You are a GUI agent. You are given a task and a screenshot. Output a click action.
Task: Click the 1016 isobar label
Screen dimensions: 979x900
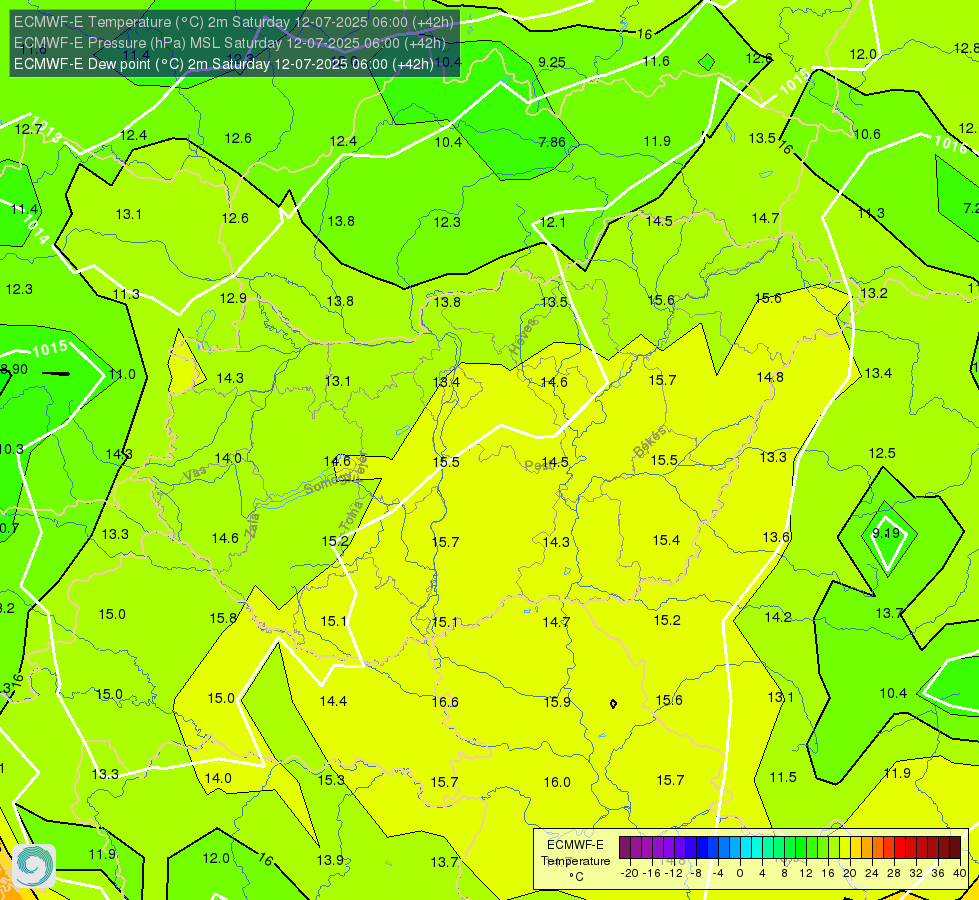[951, 144]
